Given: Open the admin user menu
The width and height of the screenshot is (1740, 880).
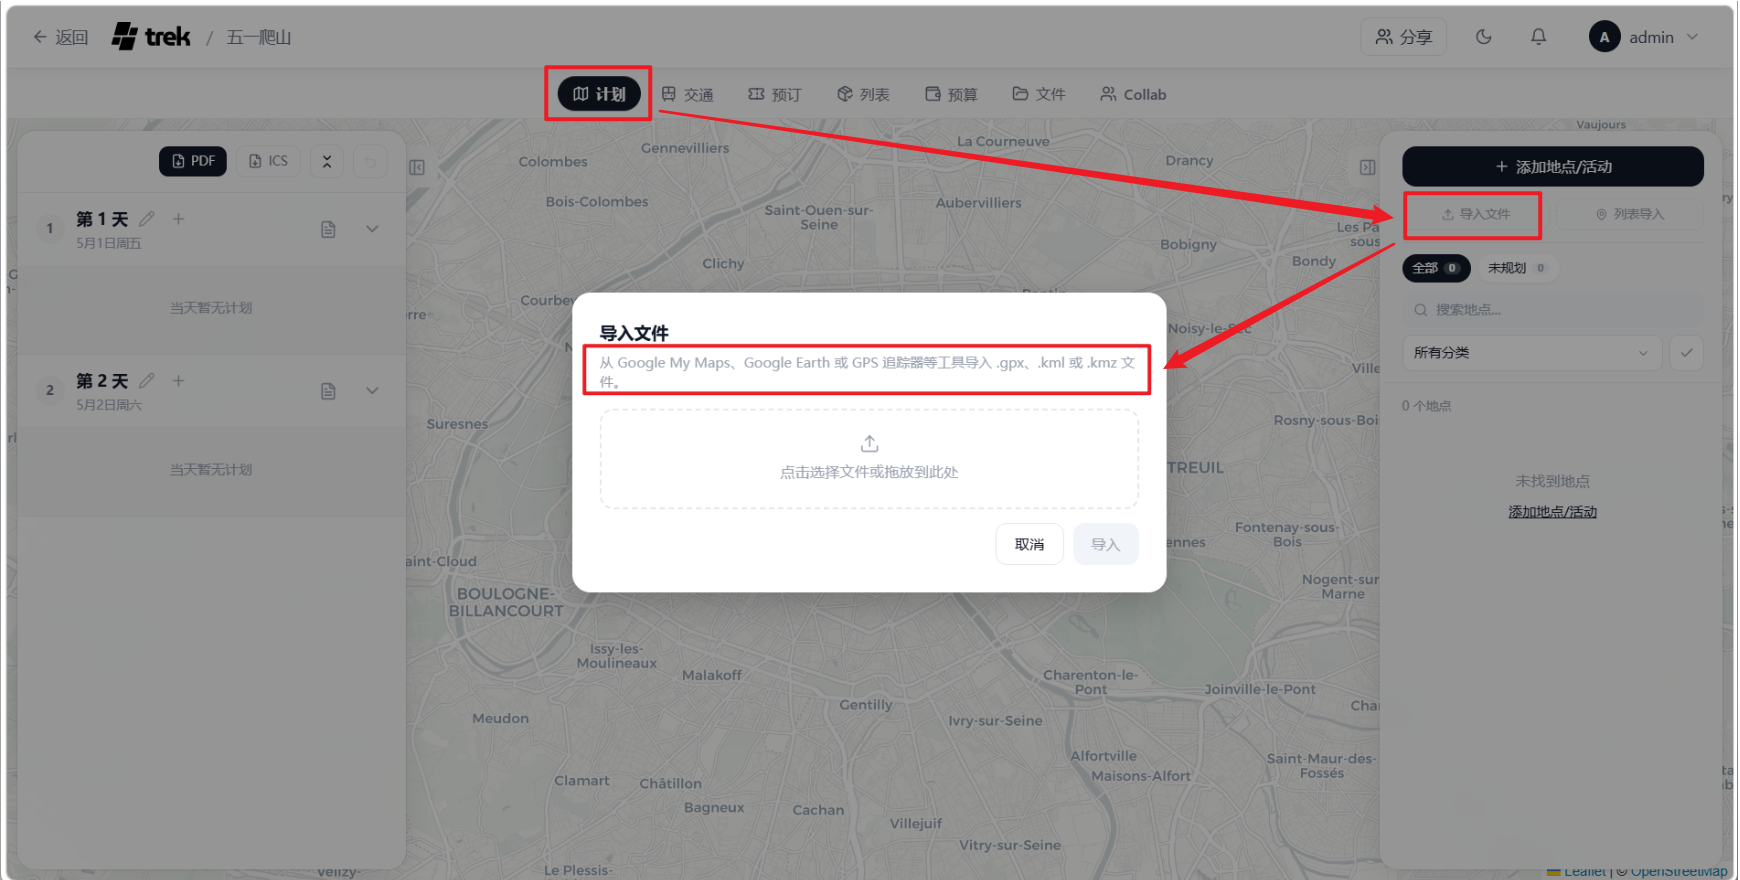Looking at the screenshot, I should tap(1643, 37).
